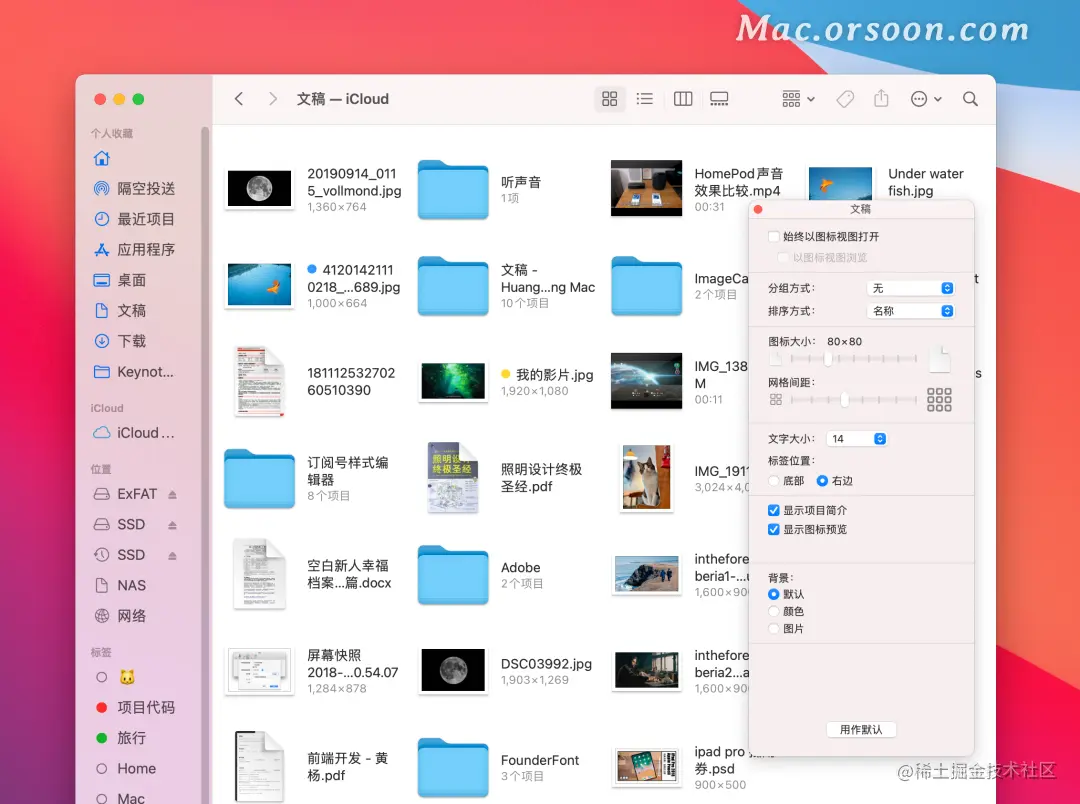The width and height of the screenshot is (1080, 804).
Task: Select 底部 label position
Action: tap(773, 481)
